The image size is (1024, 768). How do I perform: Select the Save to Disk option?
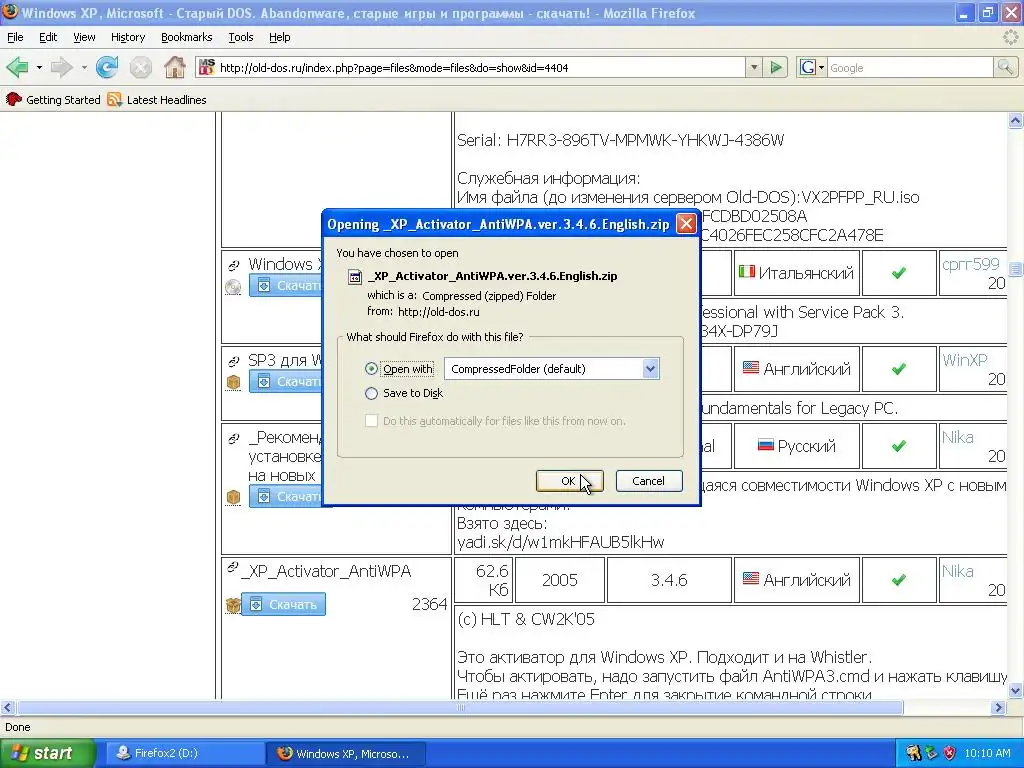(x=371, y=393)
